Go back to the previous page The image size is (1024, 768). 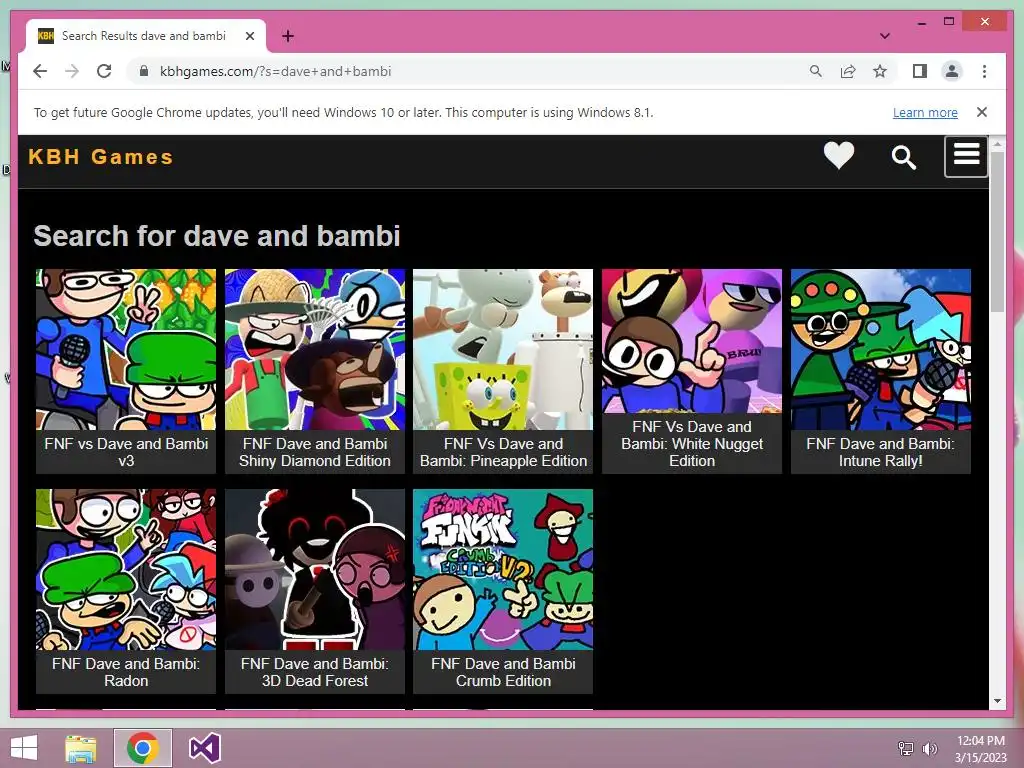[40, 71]
